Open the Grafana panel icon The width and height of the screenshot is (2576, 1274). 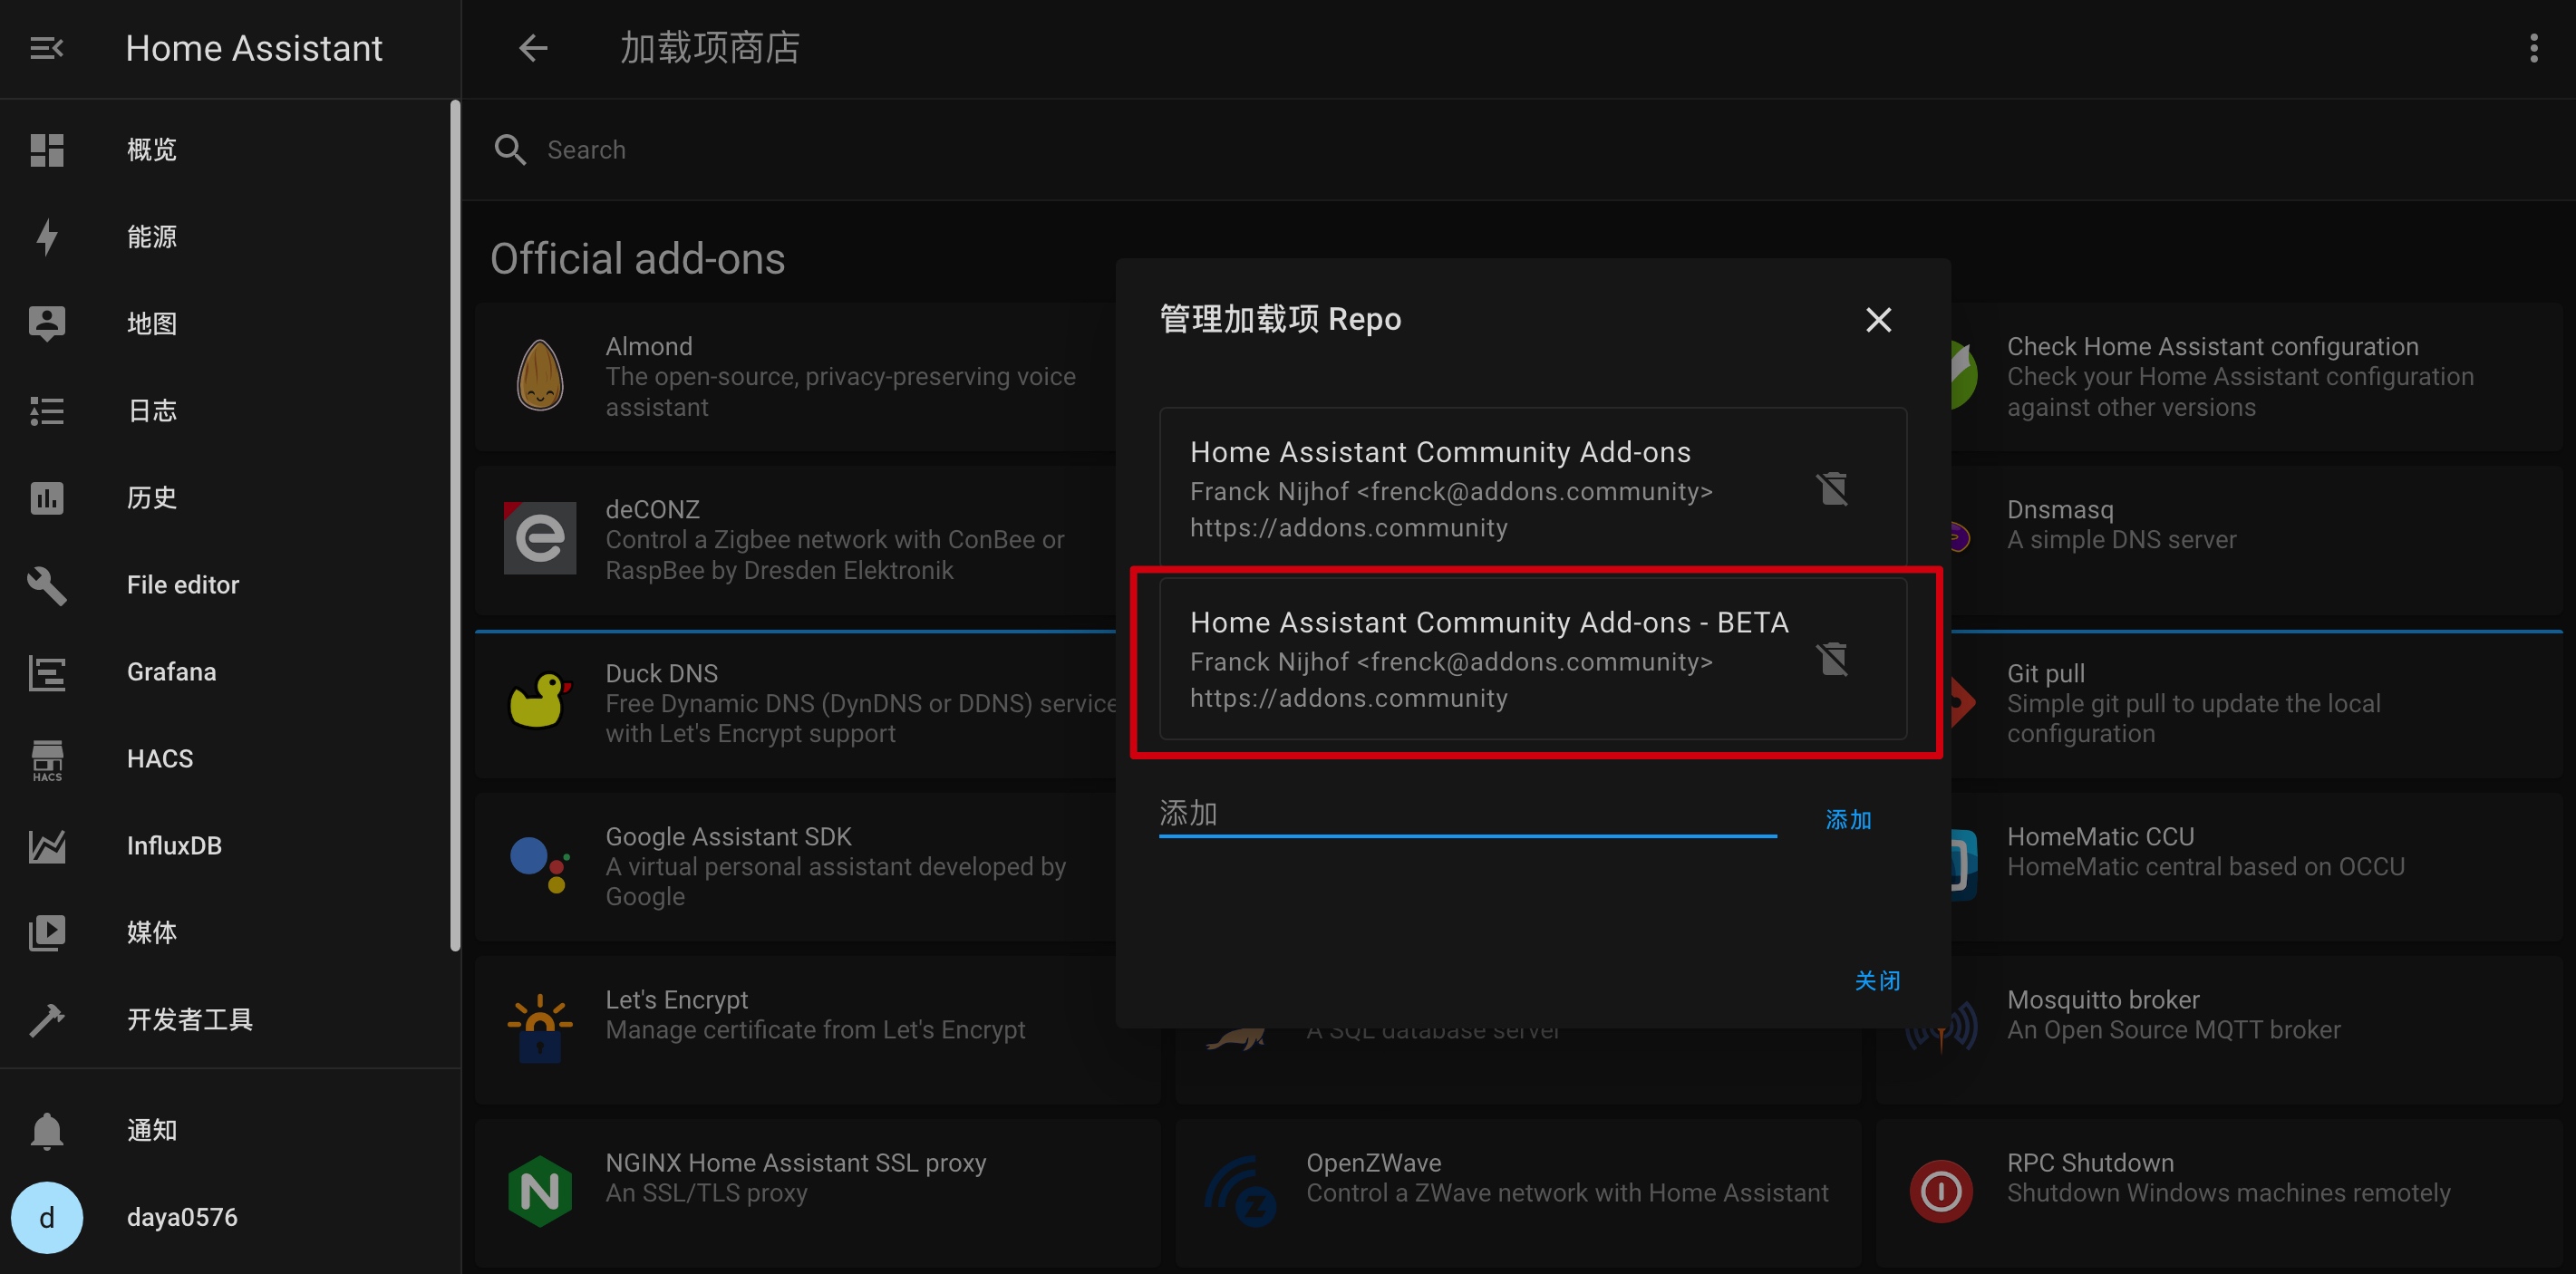pos(46,672)
